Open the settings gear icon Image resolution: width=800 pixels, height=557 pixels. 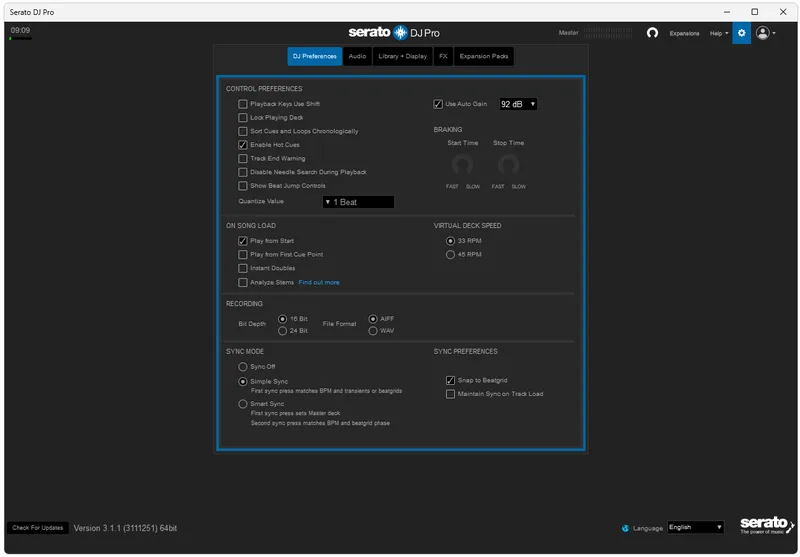tap(741, 33)
